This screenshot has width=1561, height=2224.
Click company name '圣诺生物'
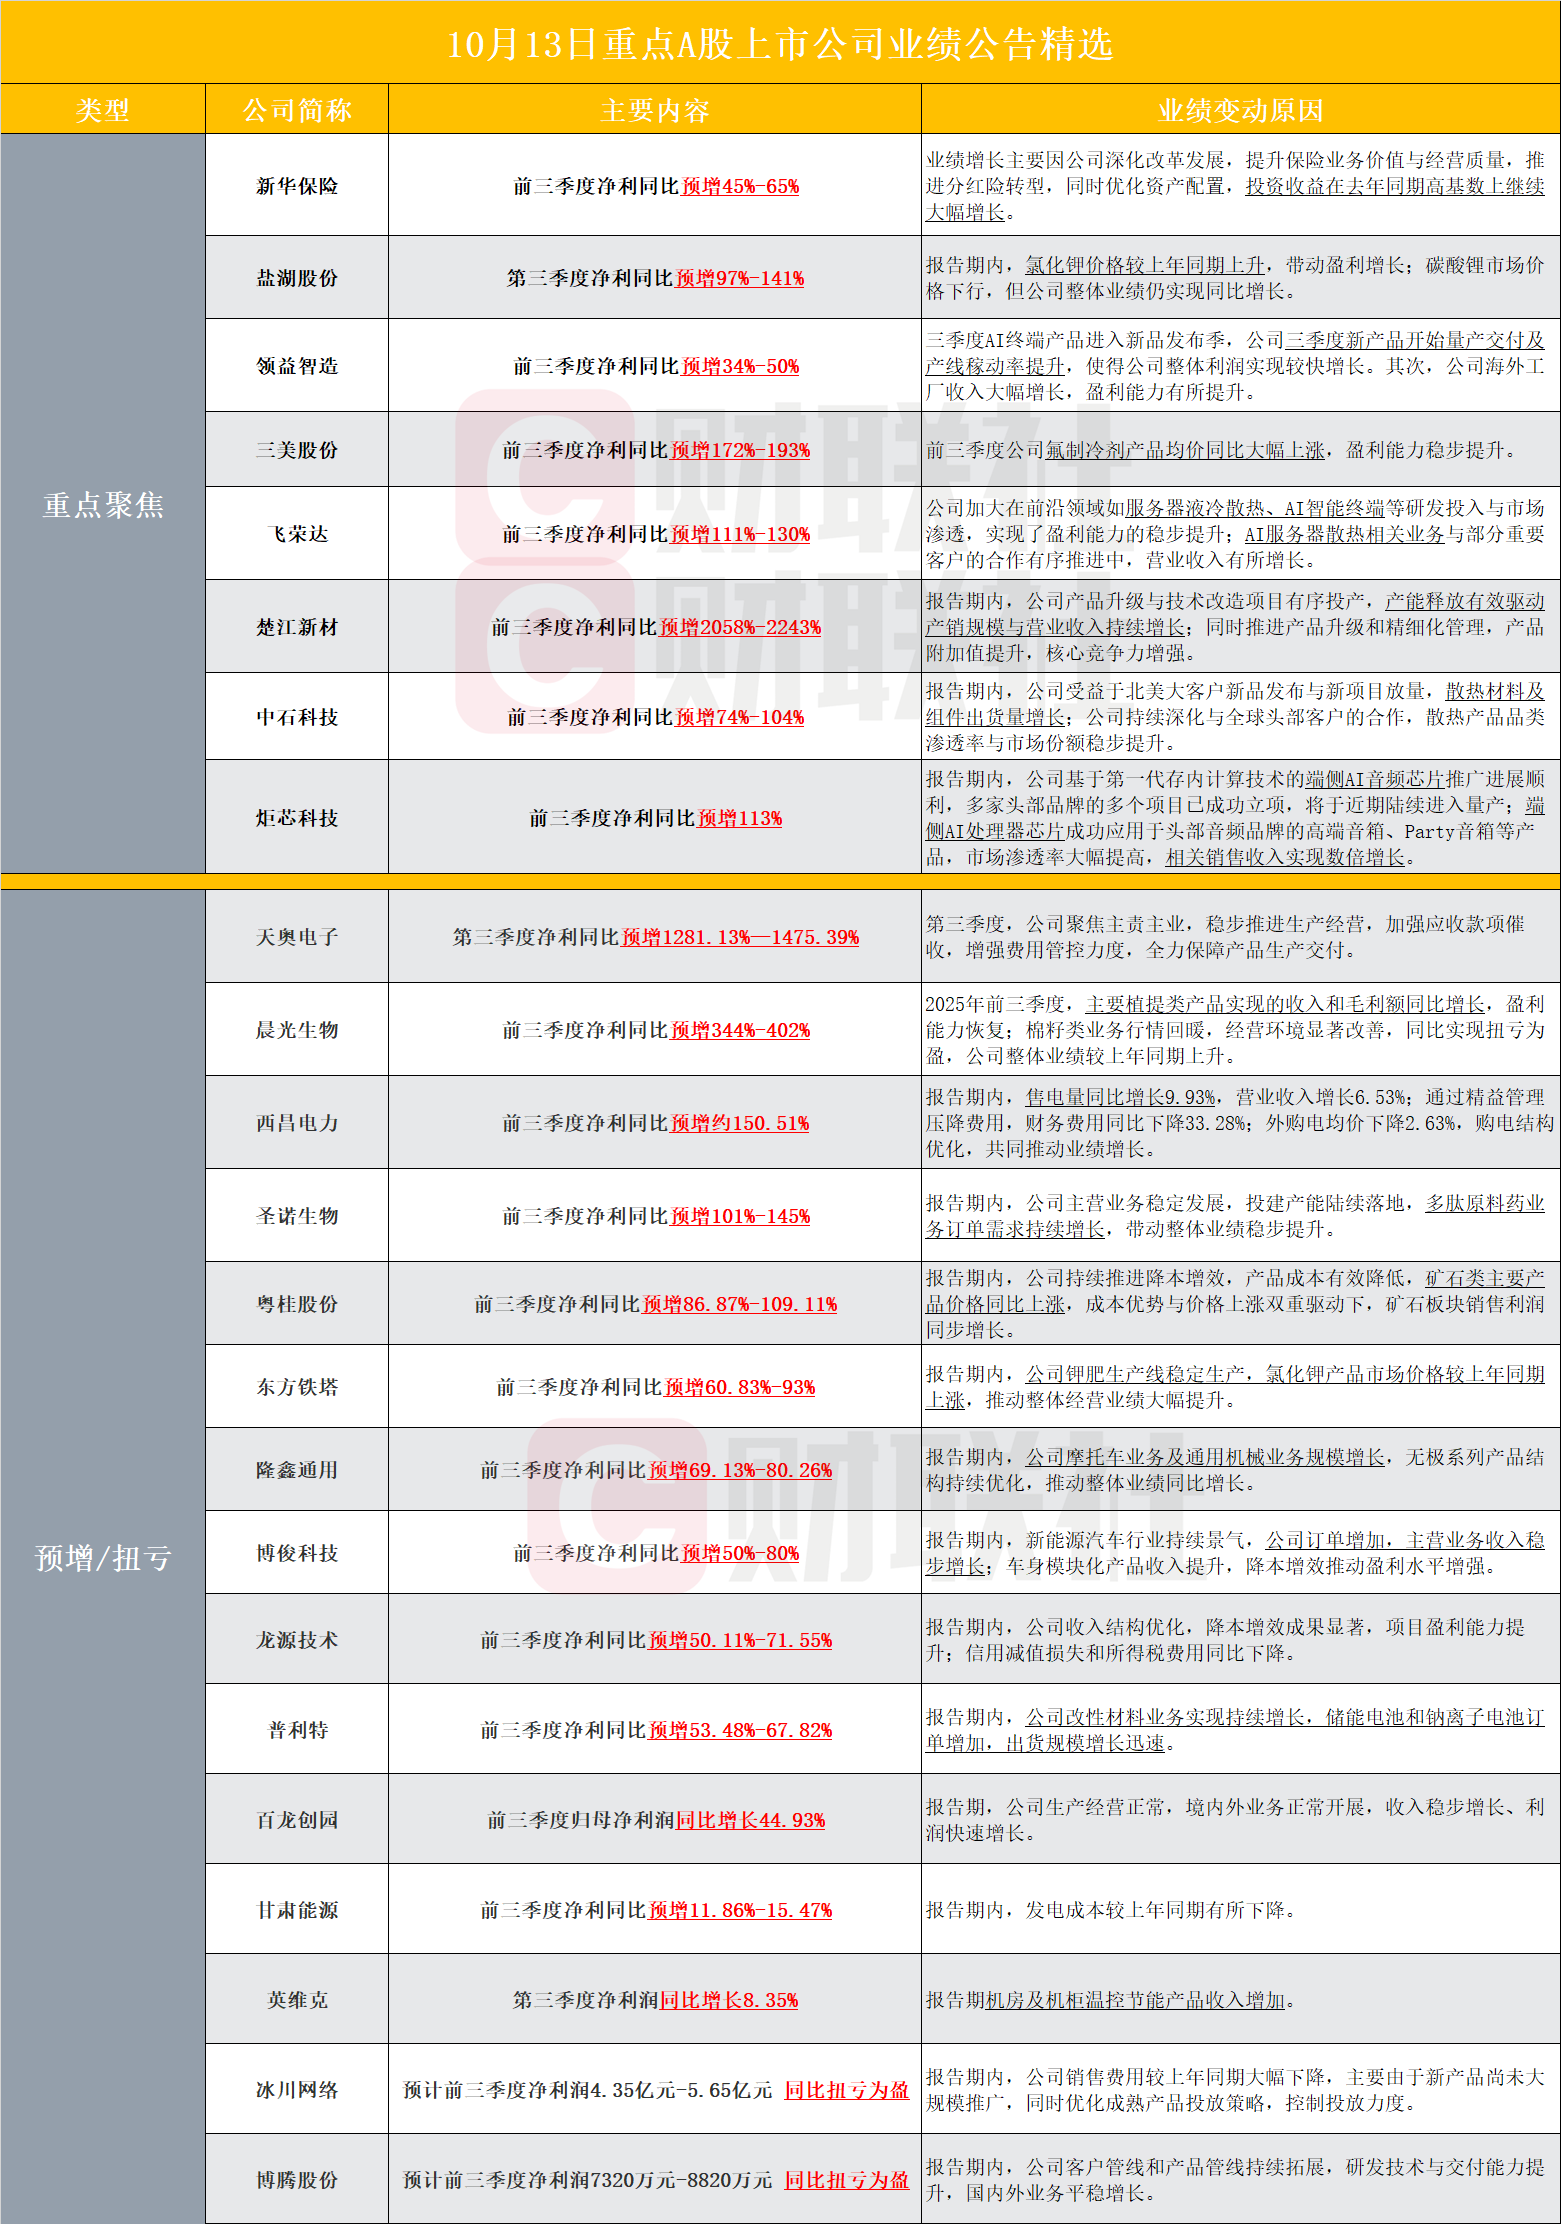(297, 1216)
